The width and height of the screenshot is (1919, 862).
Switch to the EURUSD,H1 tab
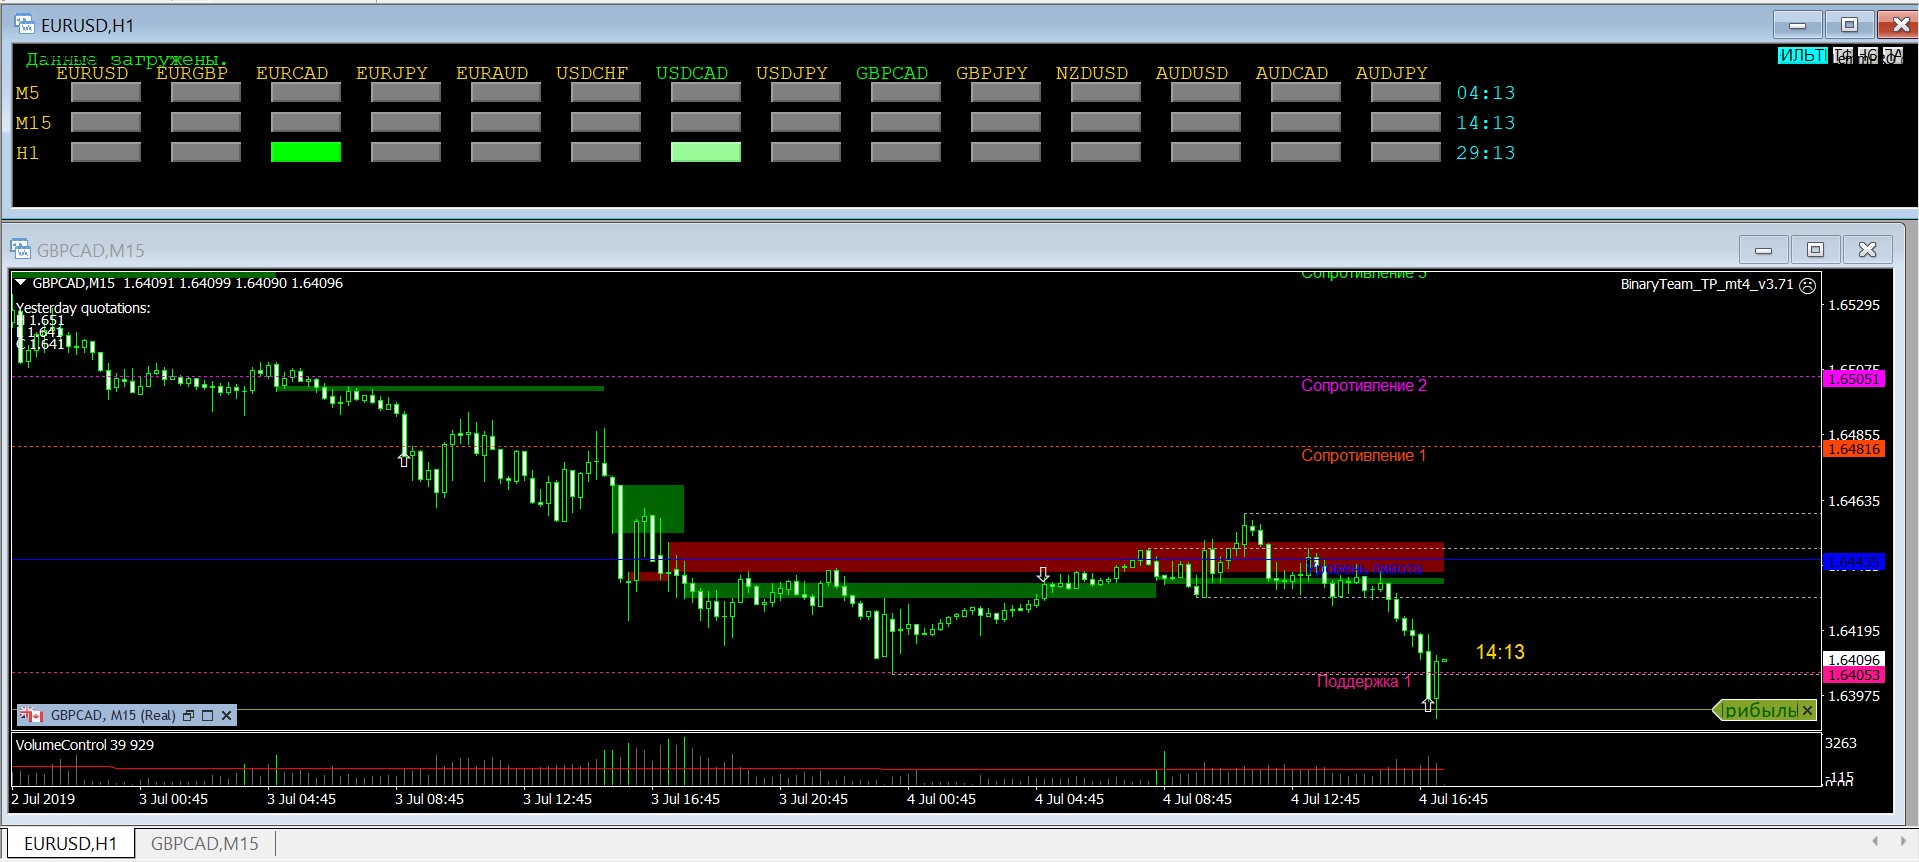coord(70,844)
